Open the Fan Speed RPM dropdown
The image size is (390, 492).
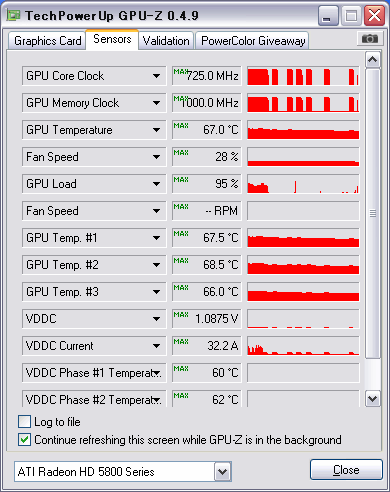click(94, 211)
